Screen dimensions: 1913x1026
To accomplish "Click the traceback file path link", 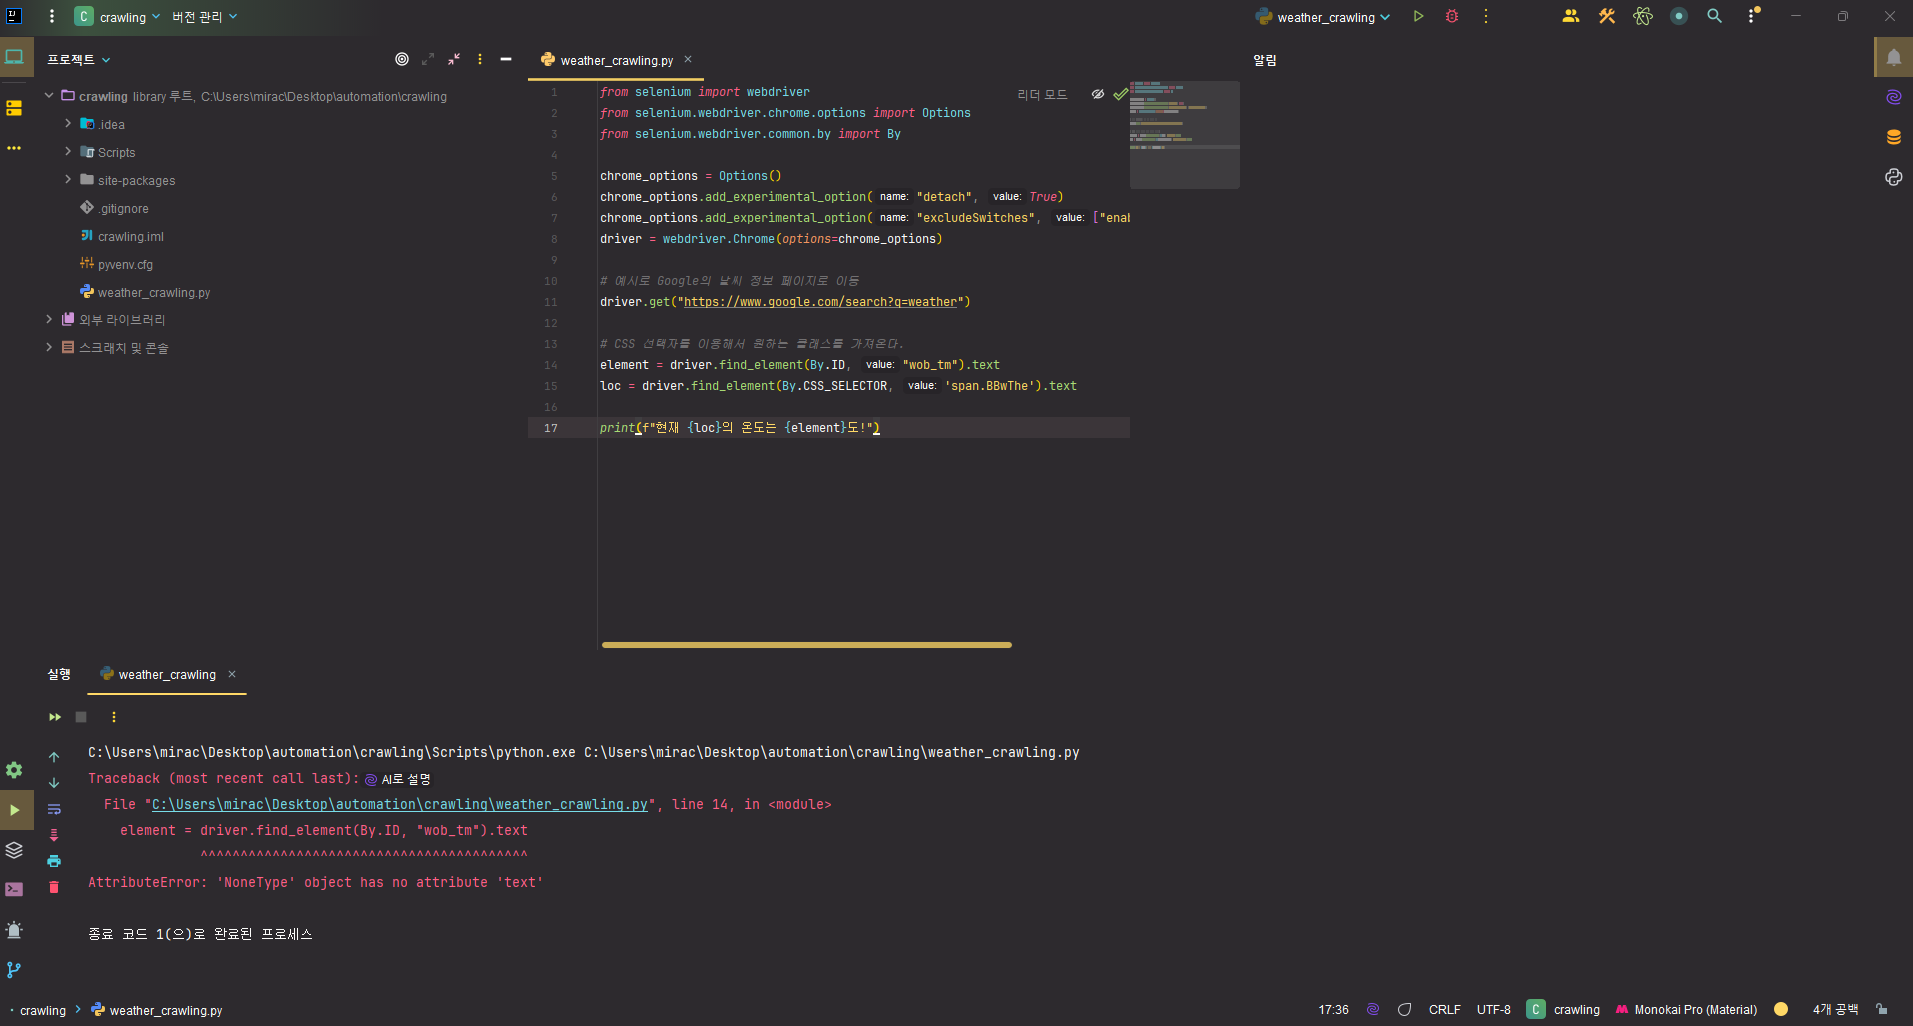I will pos(400,804).
